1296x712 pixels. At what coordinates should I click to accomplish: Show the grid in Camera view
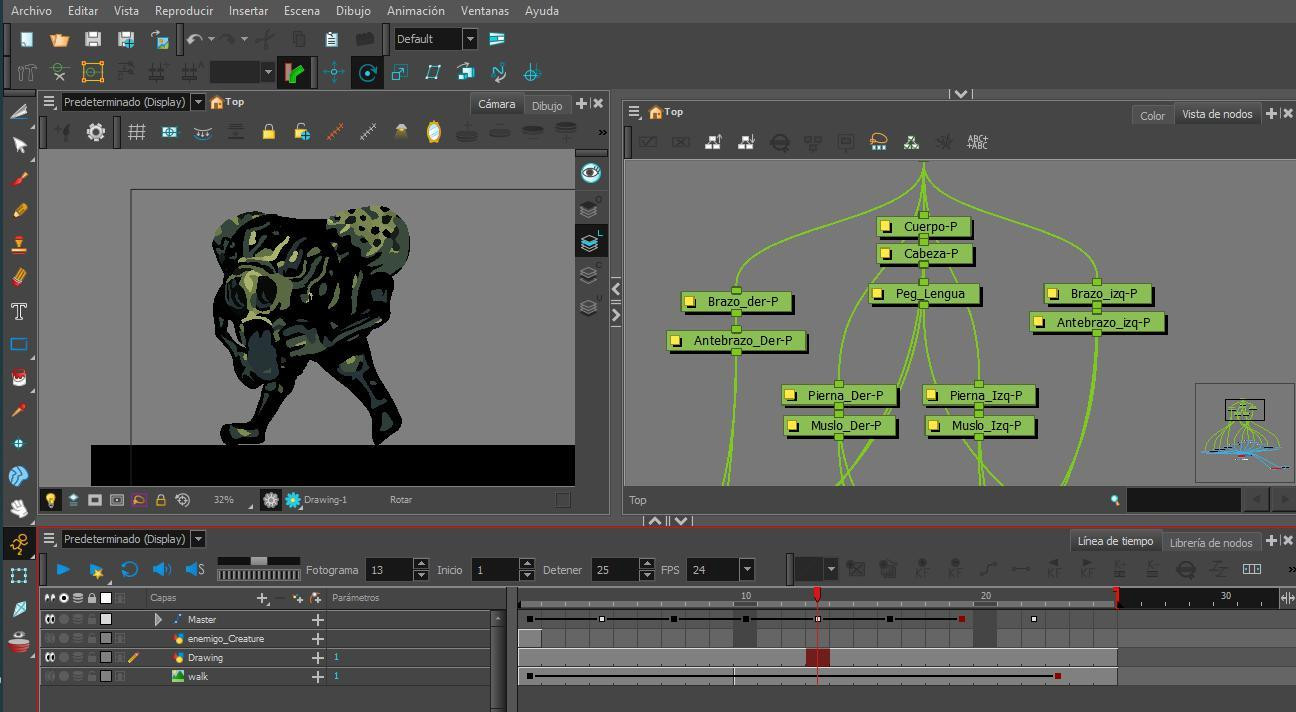(x=137, y=131)
